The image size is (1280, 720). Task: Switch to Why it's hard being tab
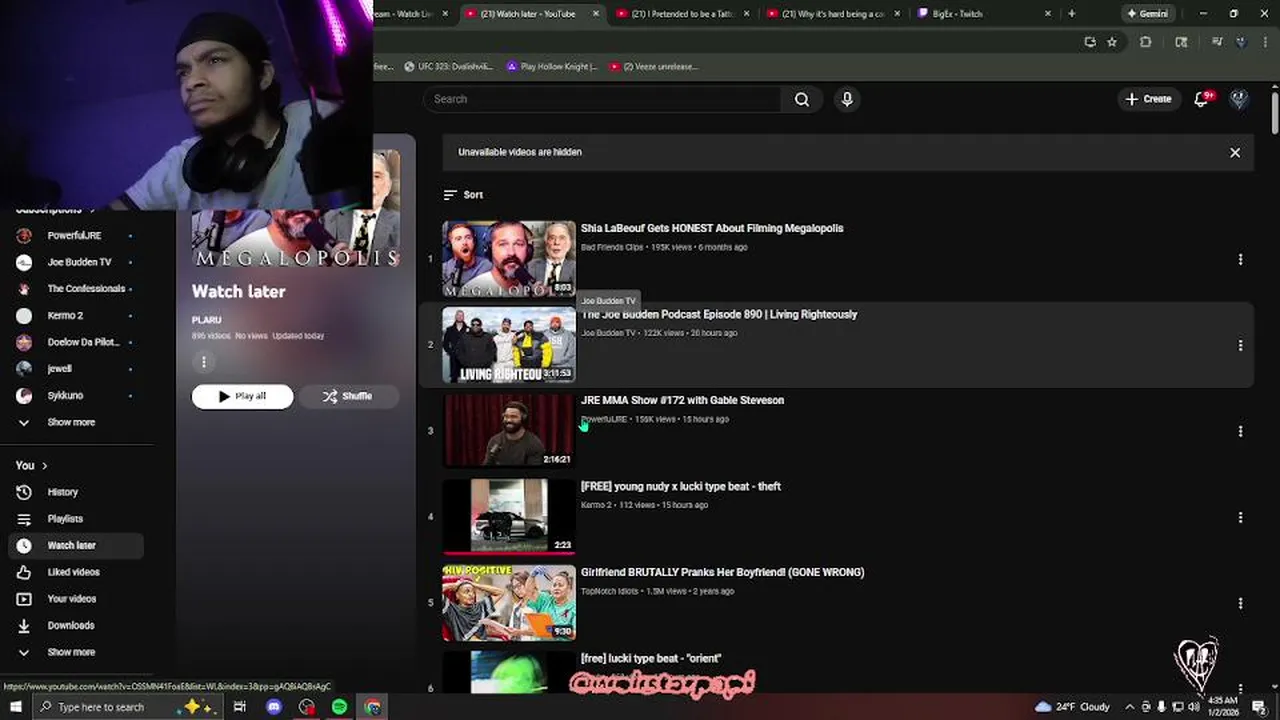[833, 14]
